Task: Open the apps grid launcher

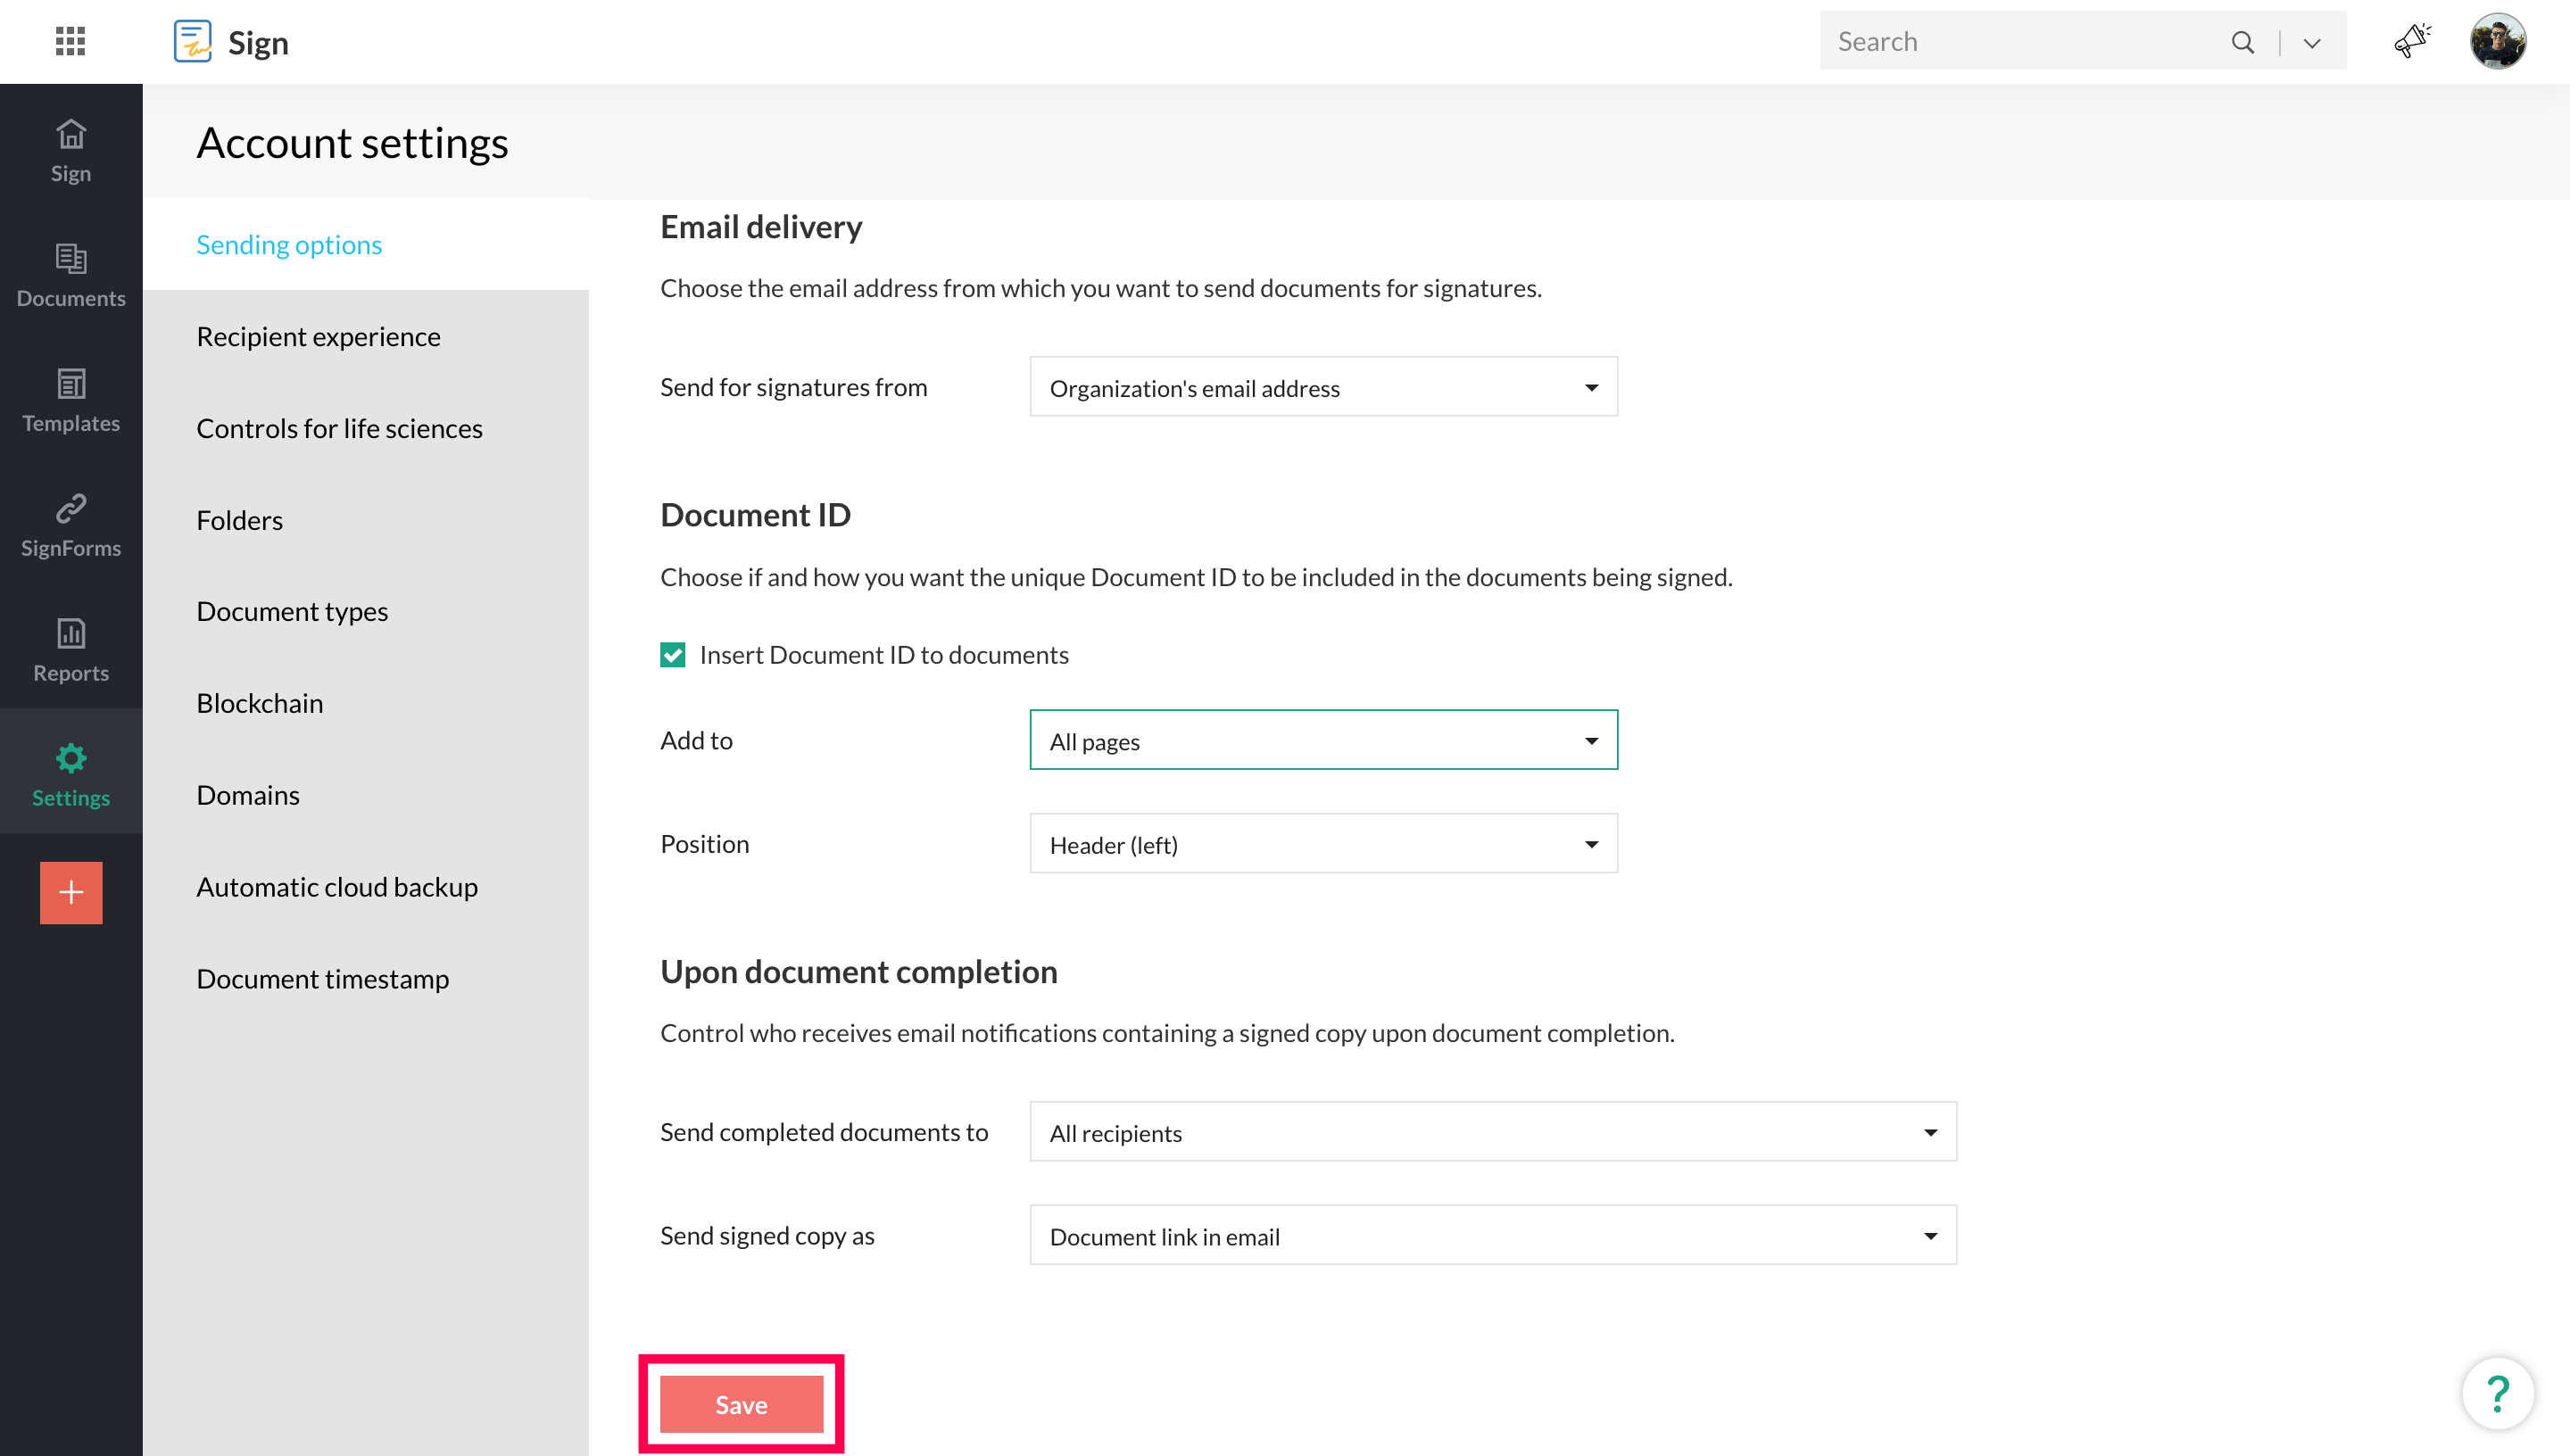Action: point(70,41)
